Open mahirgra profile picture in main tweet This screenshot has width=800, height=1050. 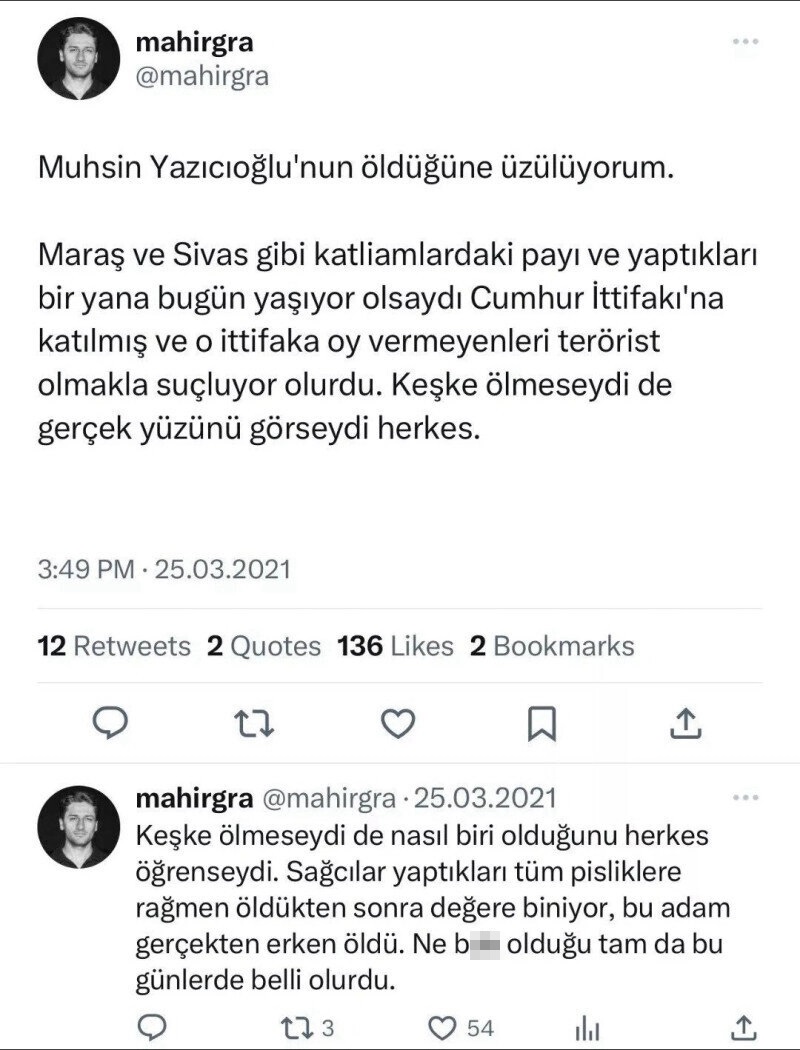[x=79, y=58]
